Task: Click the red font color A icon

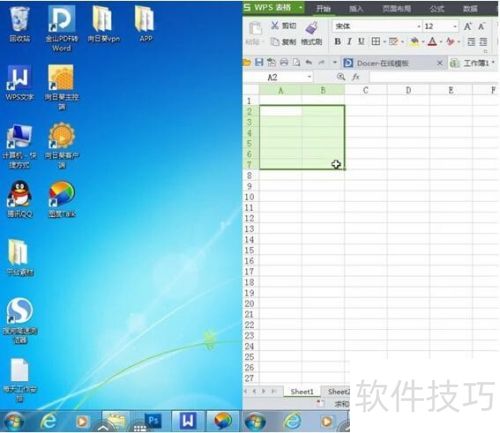Action: coord(432,42)
